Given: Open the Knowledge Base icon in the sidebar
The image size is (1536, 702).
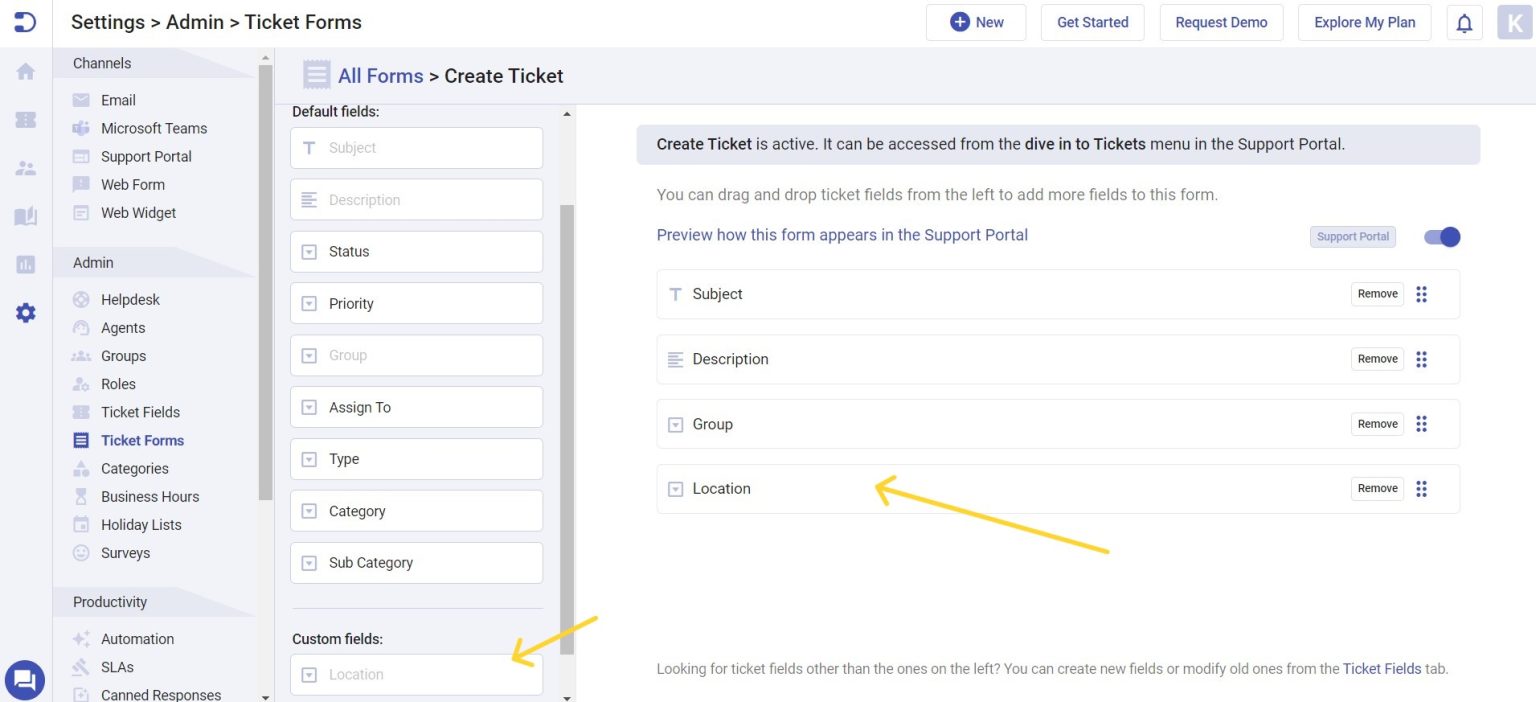Looking at the screenshot, I should 25,215.
